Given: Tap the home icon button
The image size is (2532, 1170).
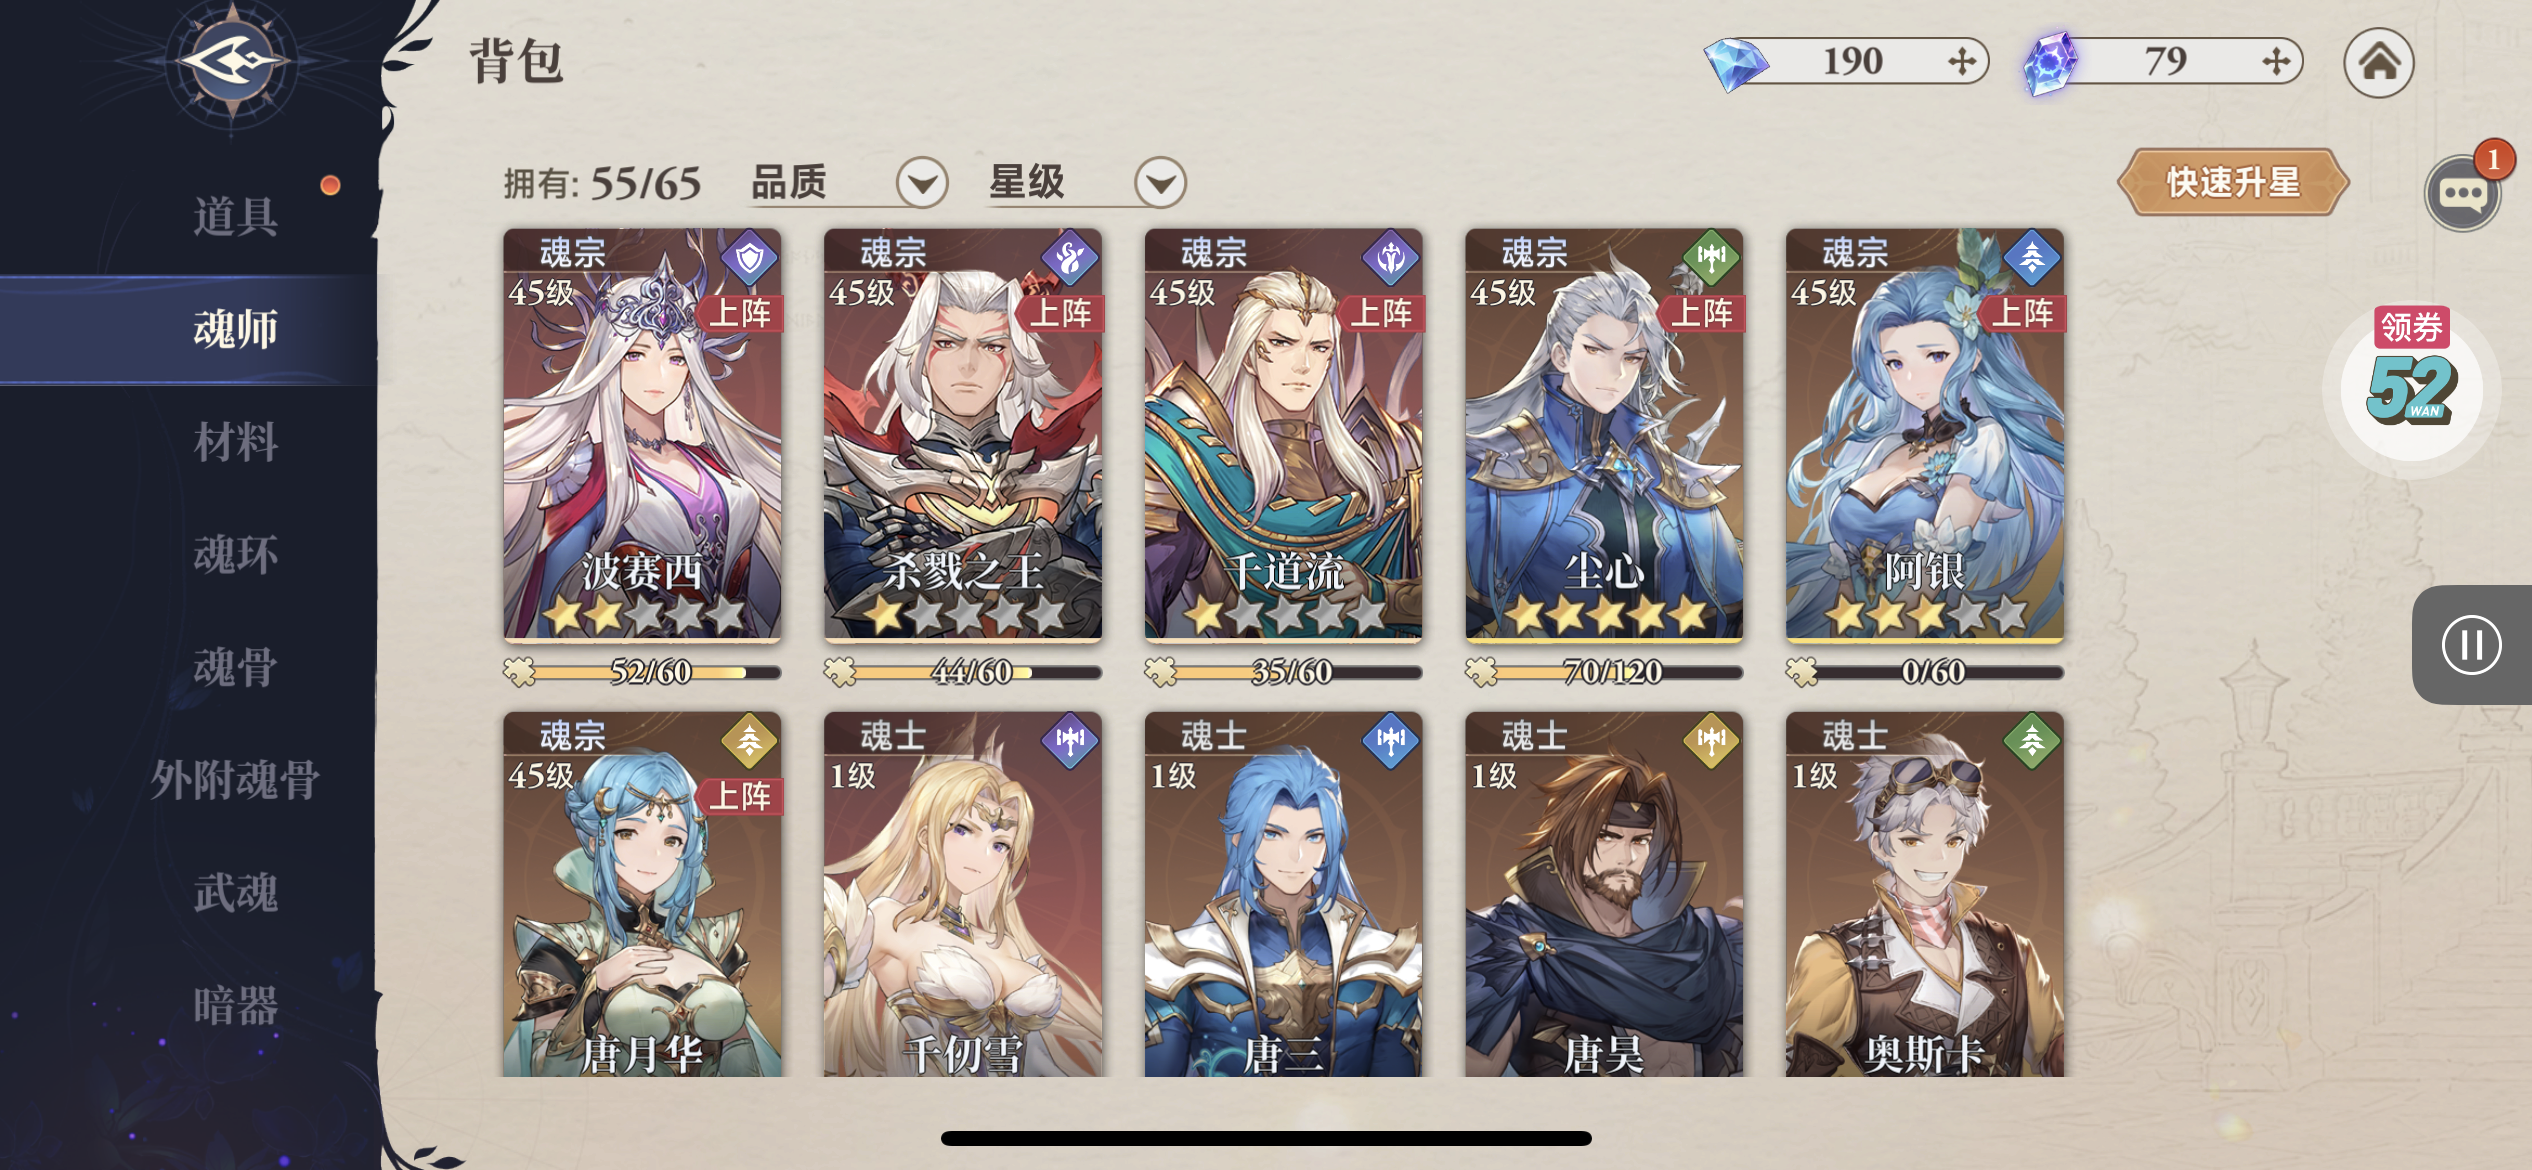Looking at the screenshot, I should coord(2378,62).
